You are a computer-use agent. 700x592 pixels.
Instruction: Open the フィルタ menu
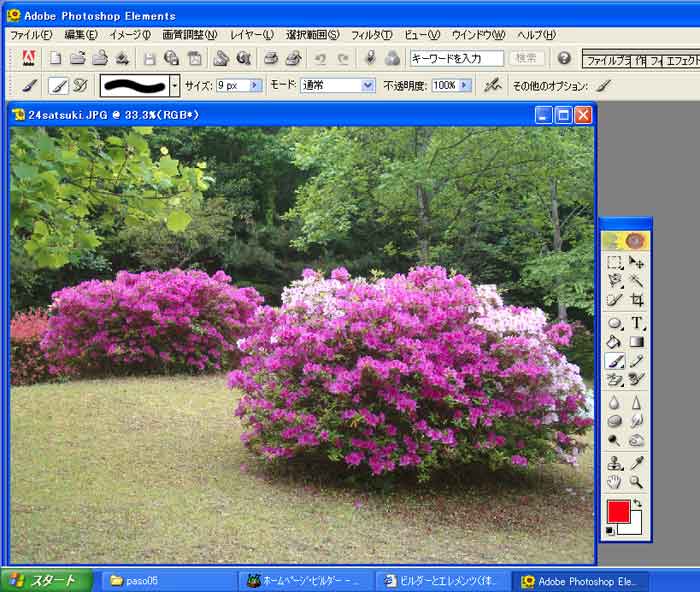372,35
